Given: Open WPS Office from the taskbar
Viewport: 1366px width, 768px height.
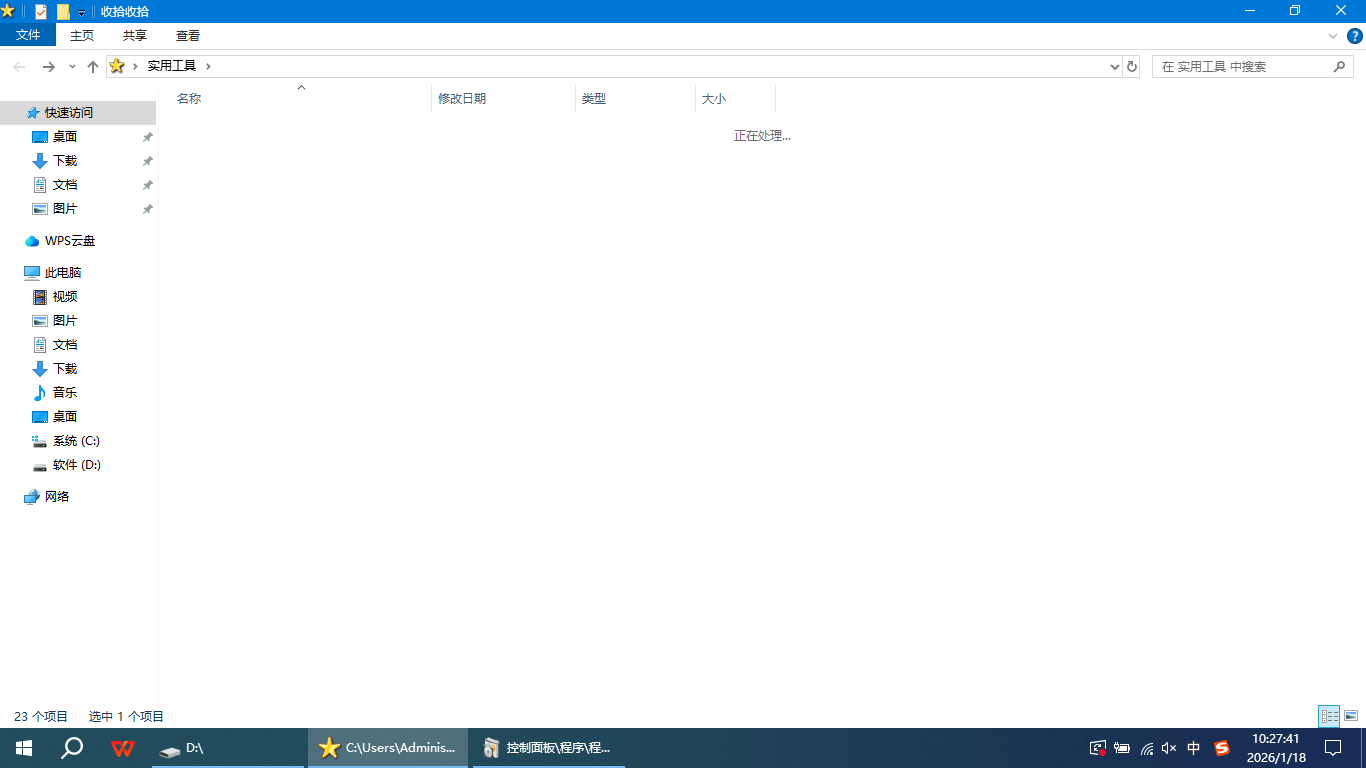Looking at the screenshot, I should pos(123,748).
